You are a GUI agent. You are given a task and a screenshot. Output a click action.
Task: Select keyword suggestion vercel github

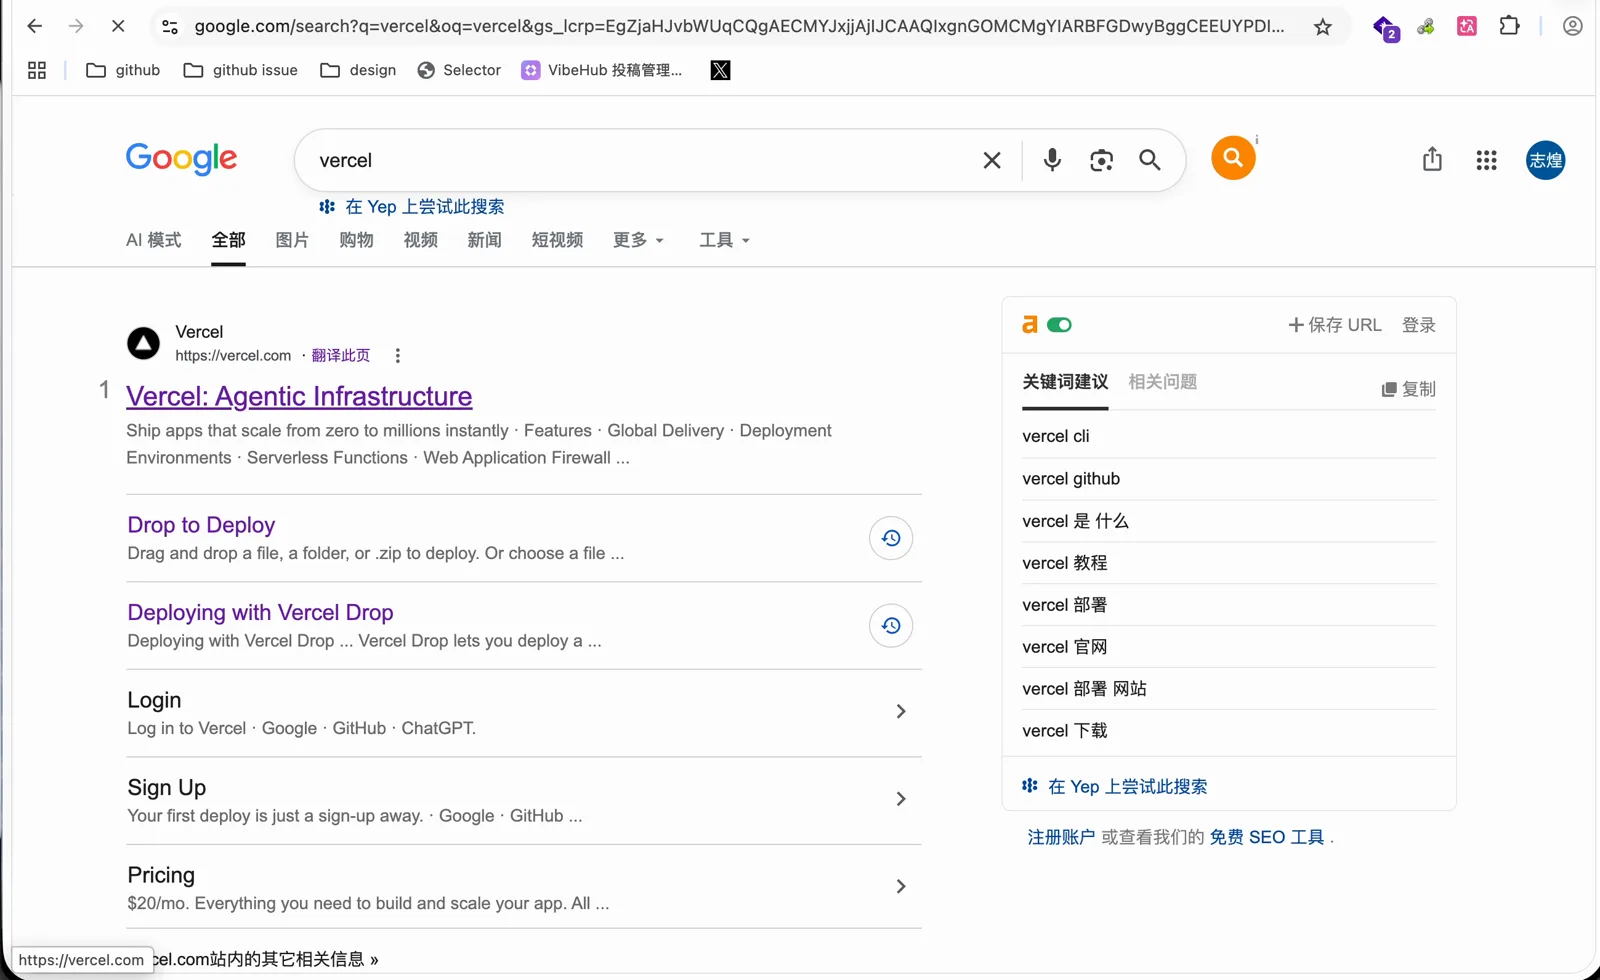coord(1071,479)
